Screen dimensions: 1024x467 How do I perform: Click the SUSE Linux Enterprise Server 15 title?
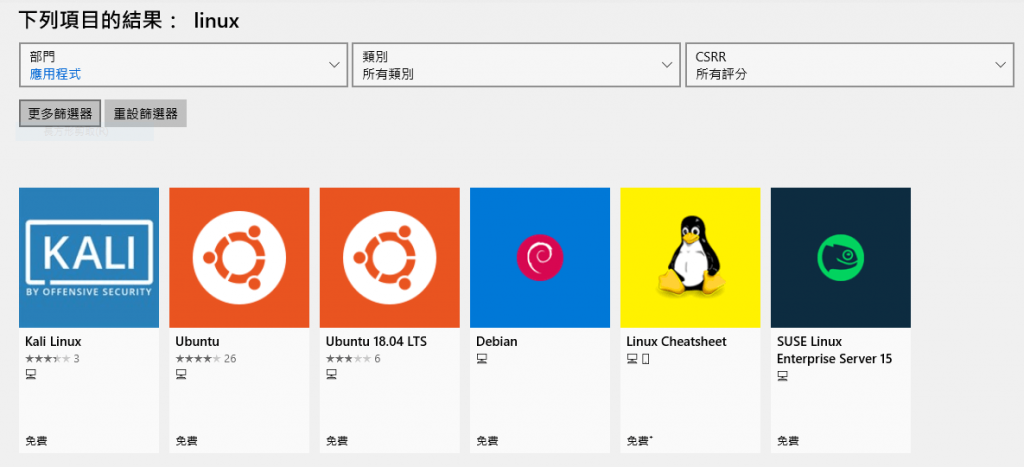[x=835, y=350]
